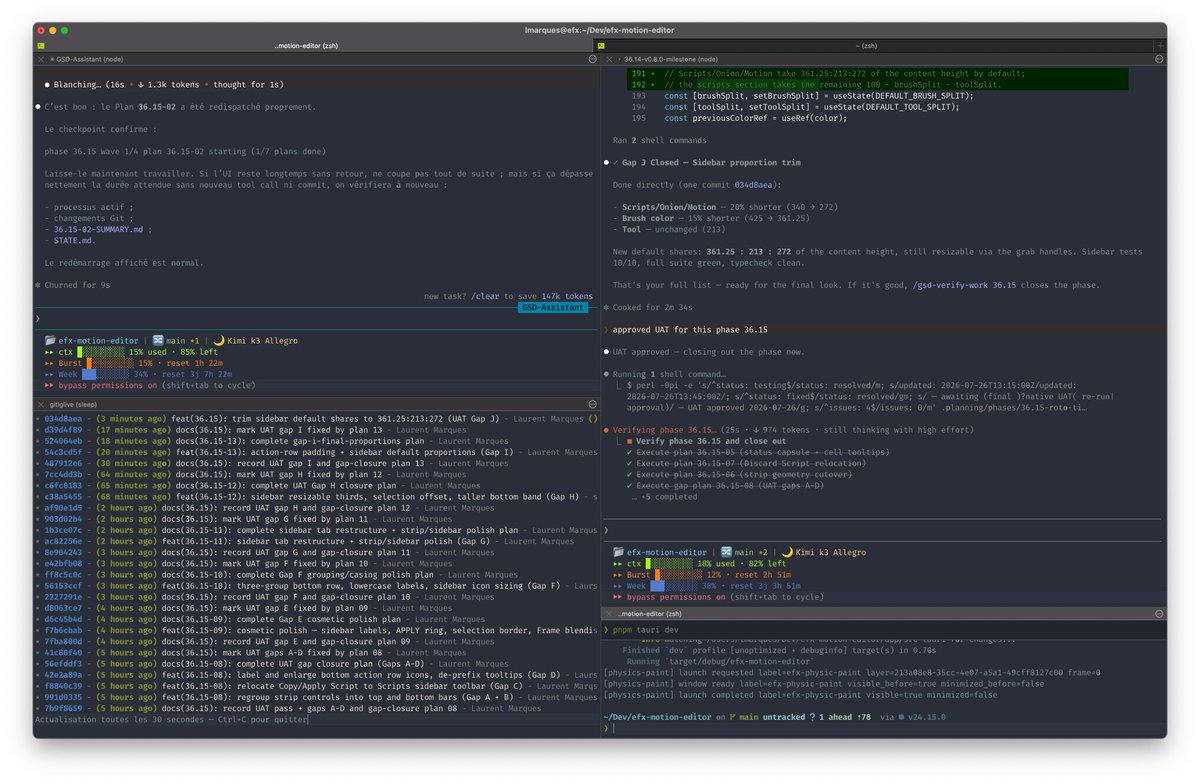The width and height of the screenshot is (1200, 782).
Task: Open the bottom-right ..motion-editor pane menu icon
Action: (1159, 614)
